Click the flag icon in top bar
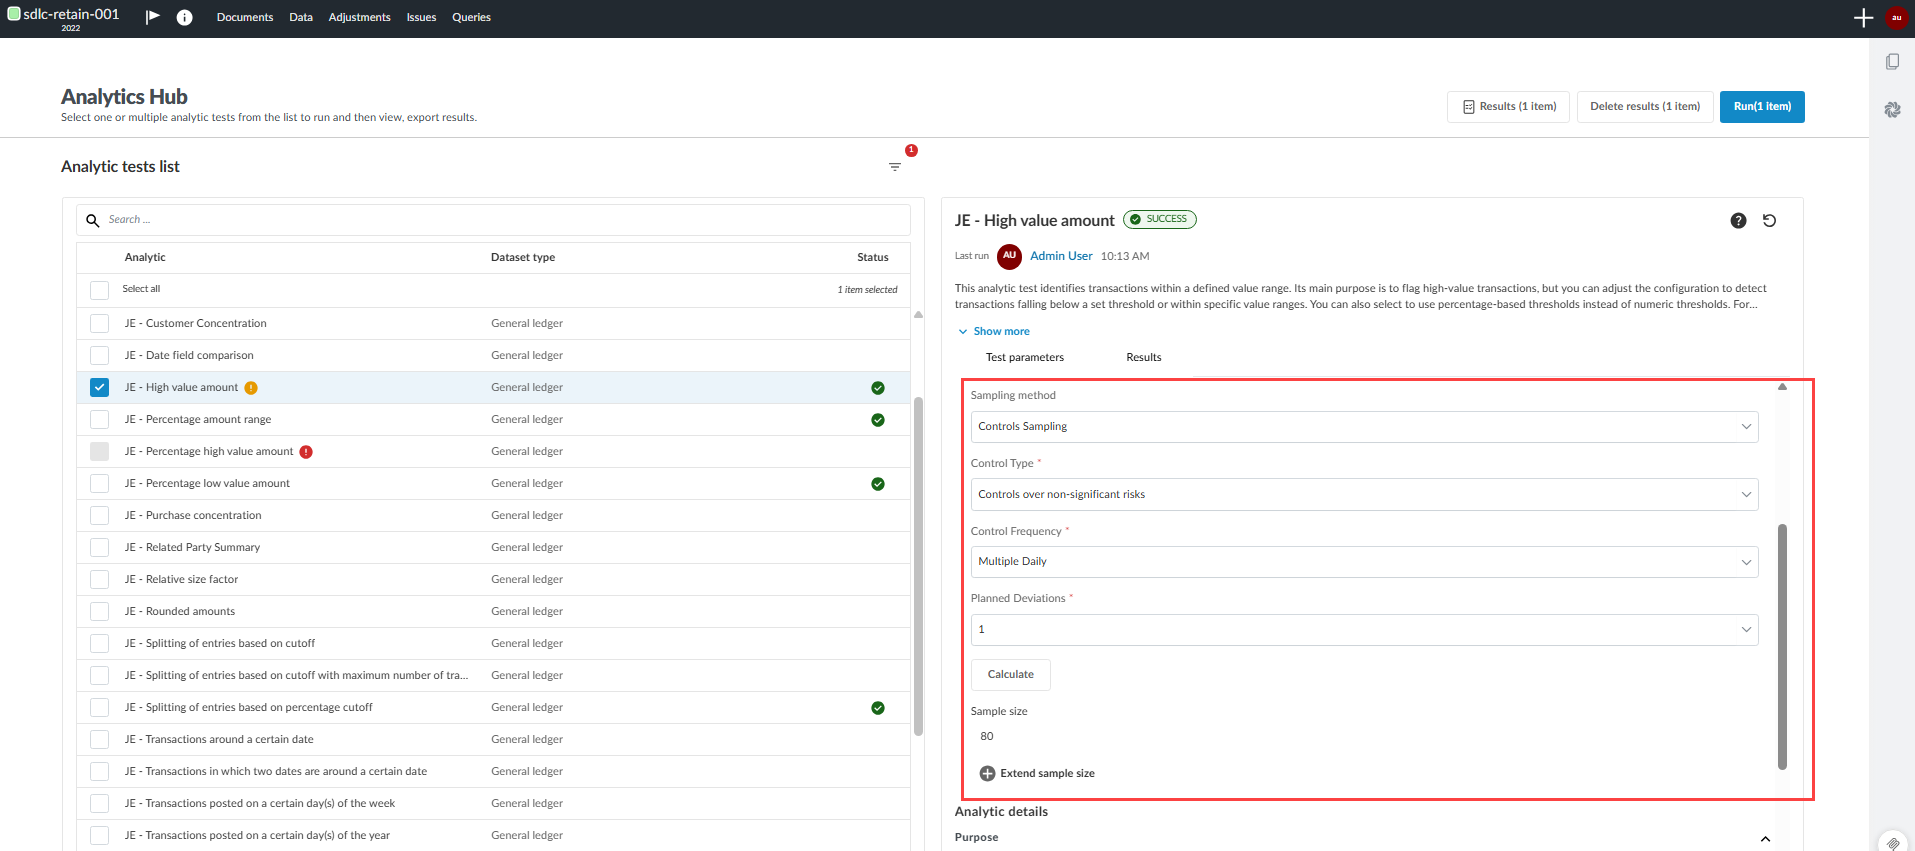 (x=152, y=17)
